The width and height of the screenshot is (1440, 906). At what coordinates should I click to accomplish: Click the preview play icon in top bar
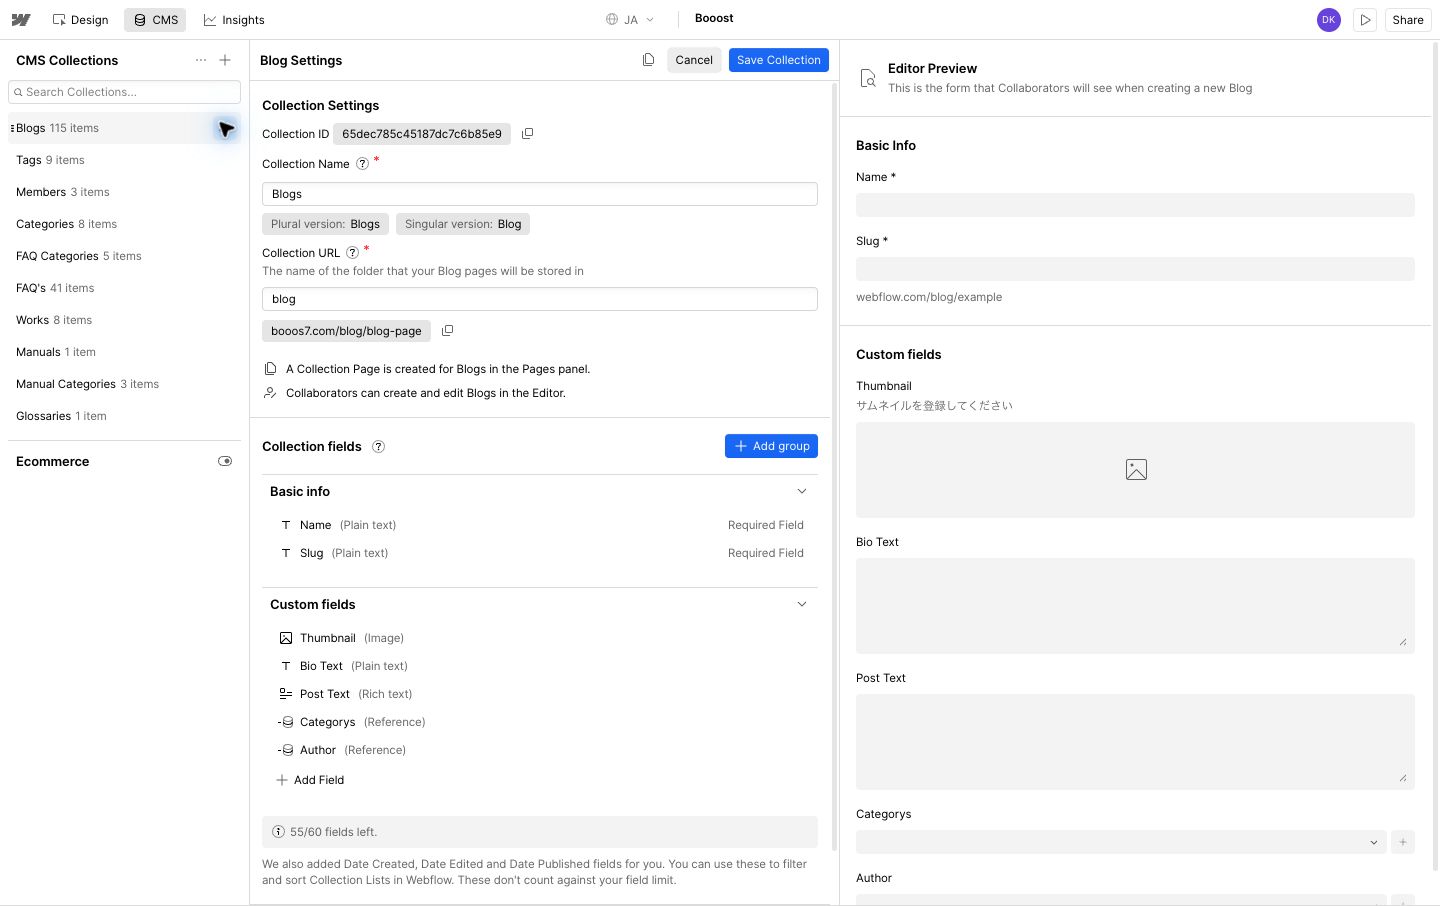tap(1365, 20)
